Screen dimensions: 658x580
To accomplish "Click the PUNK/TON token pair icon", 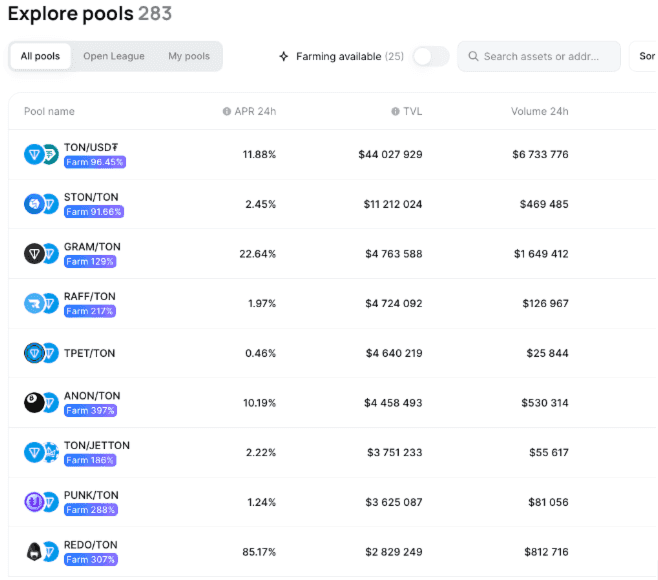I will [x=41, y=502].
